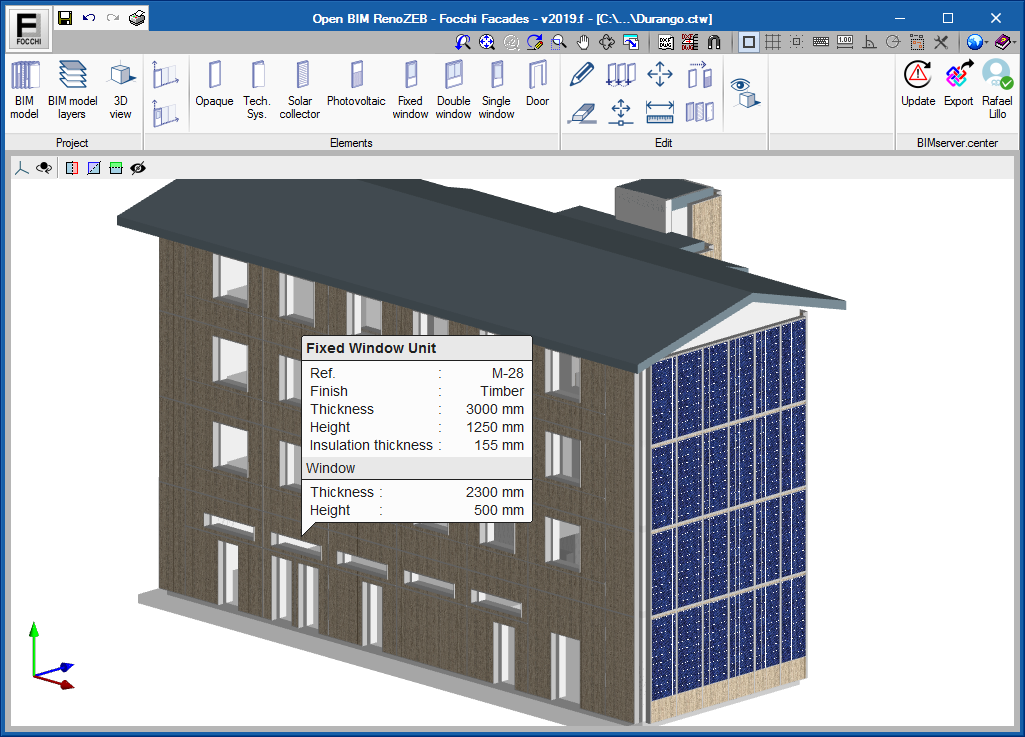
Task: Click the ruler measure tool
Action: pos(660,112)
